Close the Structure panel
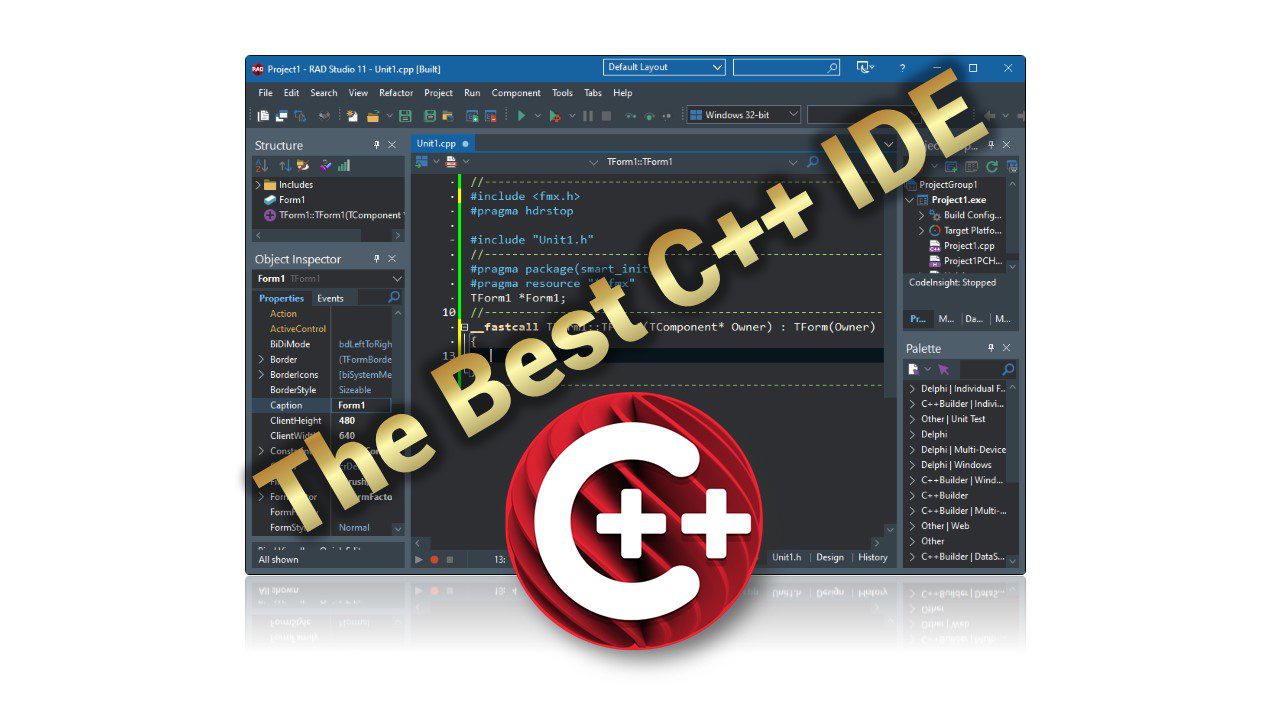The width and height of the screenshot is (1280, 720). click(x=392, y=145)
